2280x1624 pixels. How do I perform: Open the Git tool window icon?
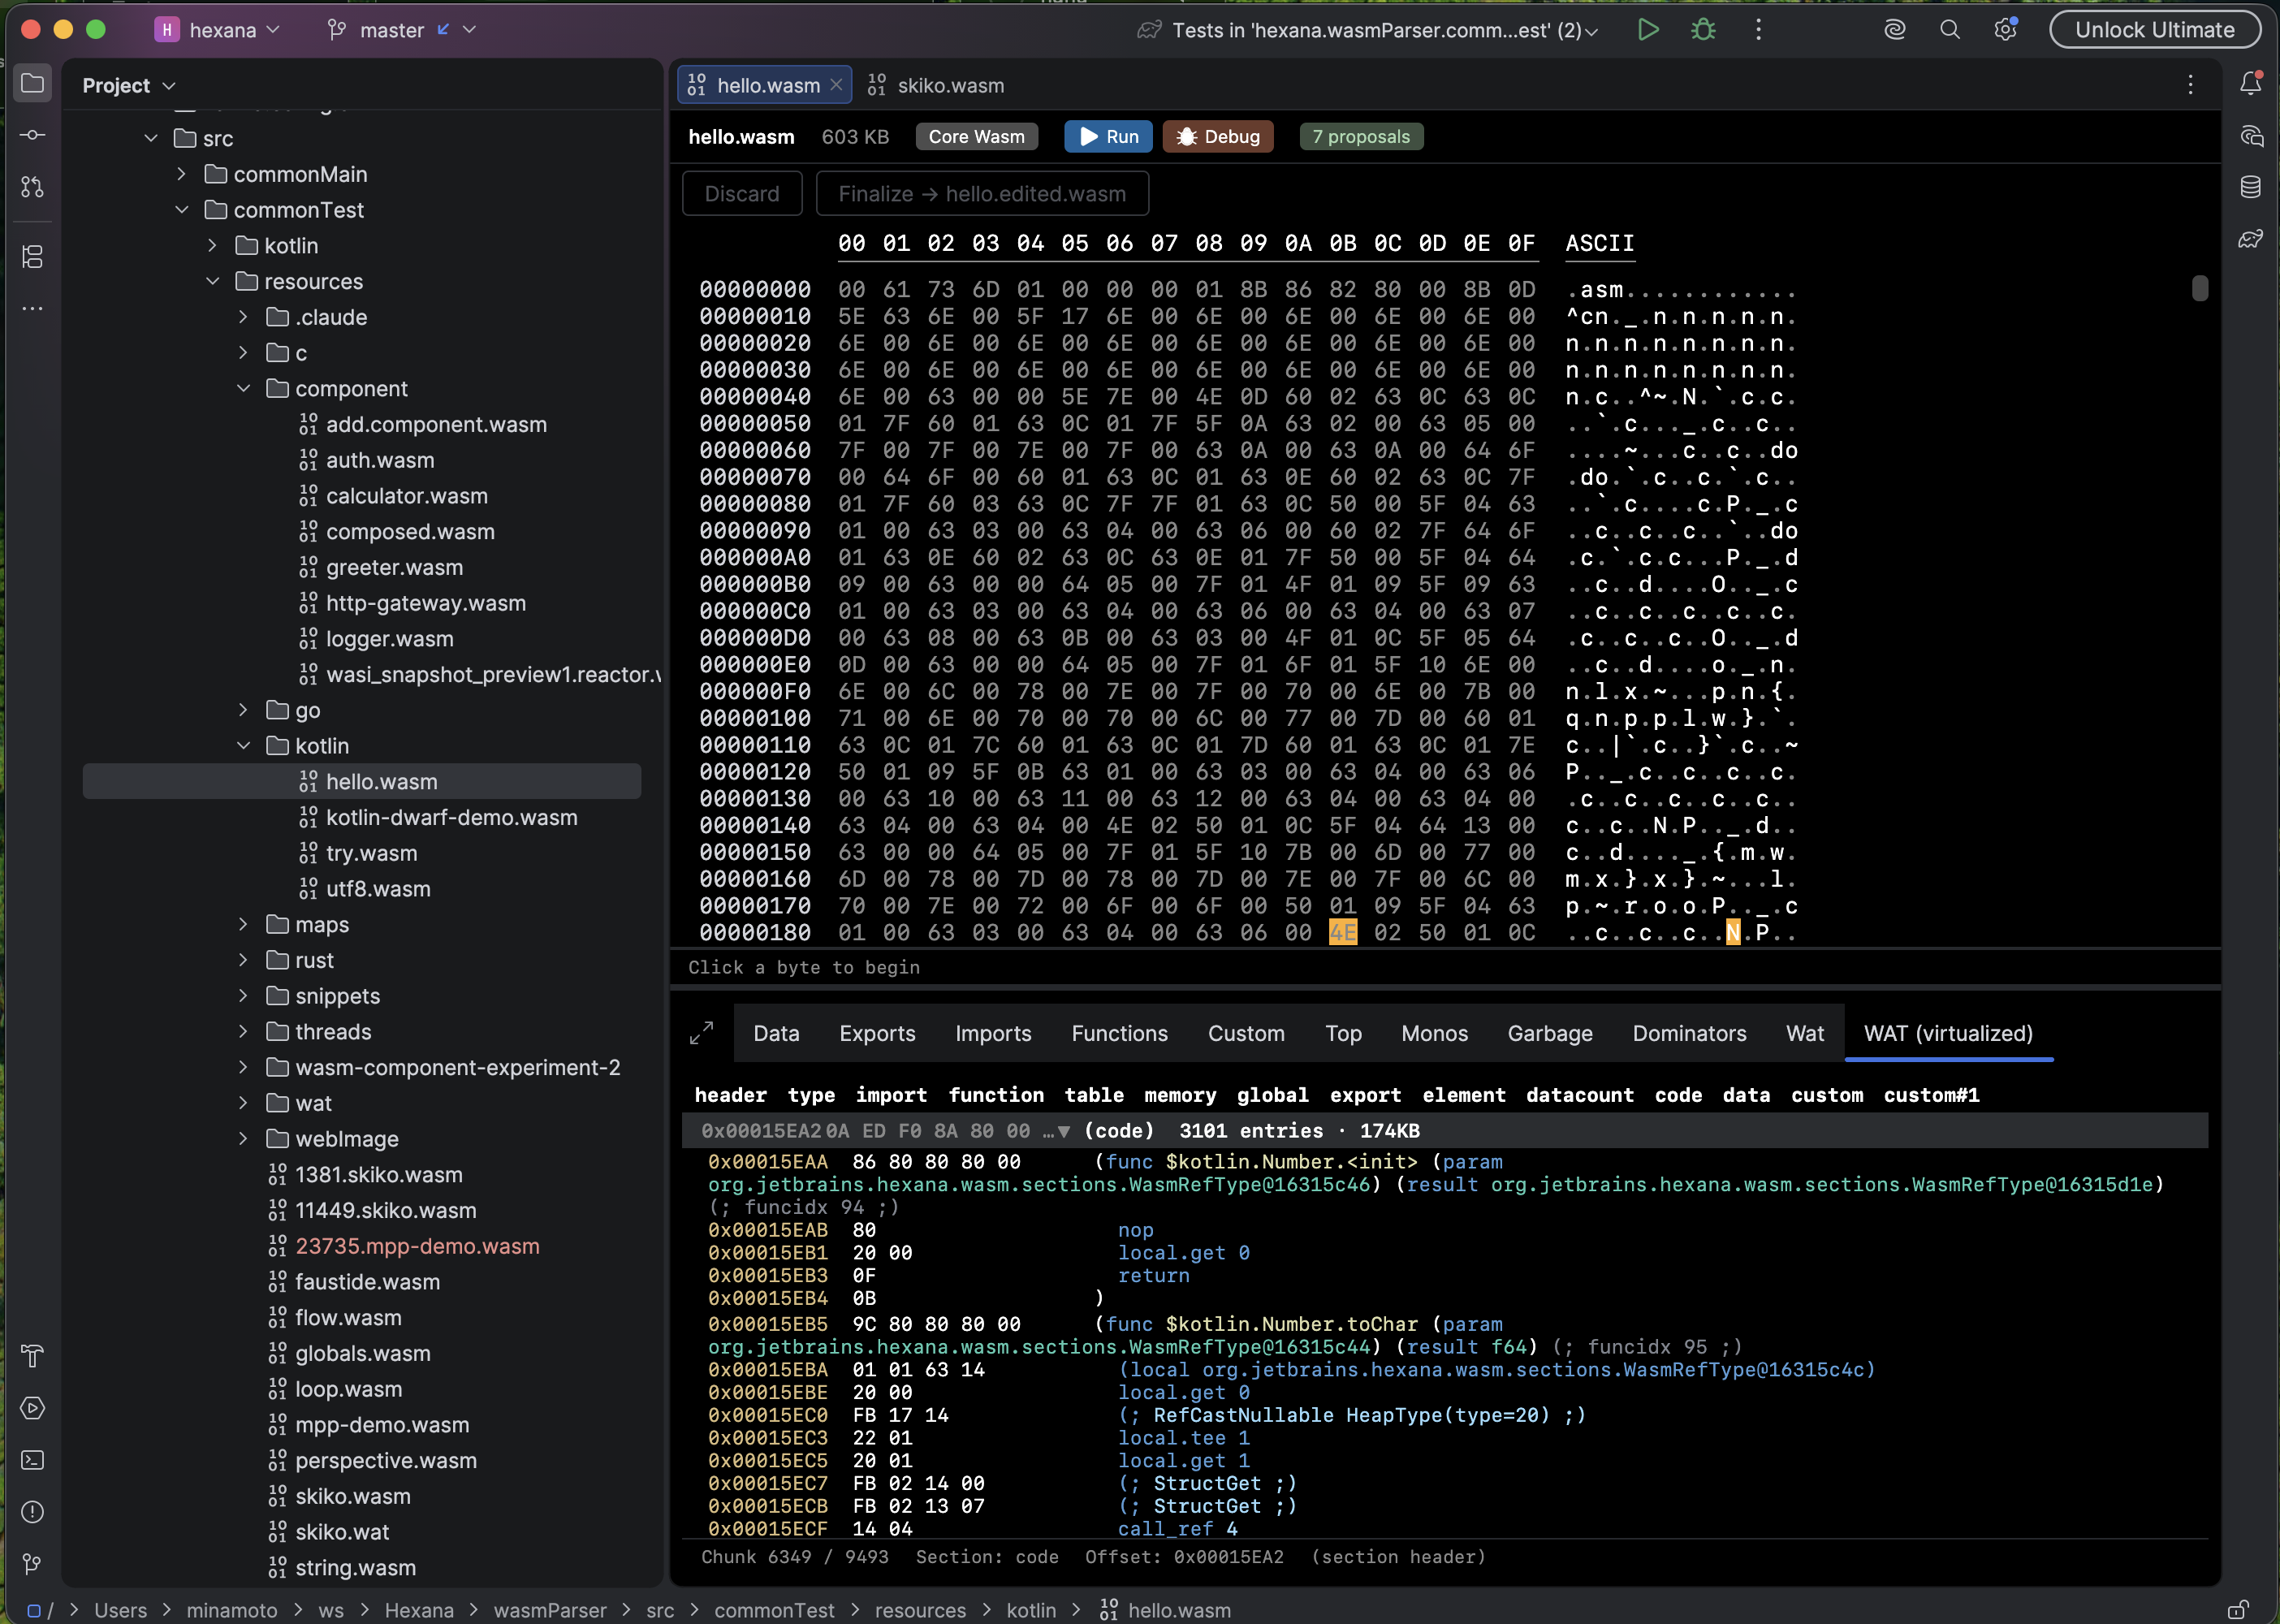32,1564
